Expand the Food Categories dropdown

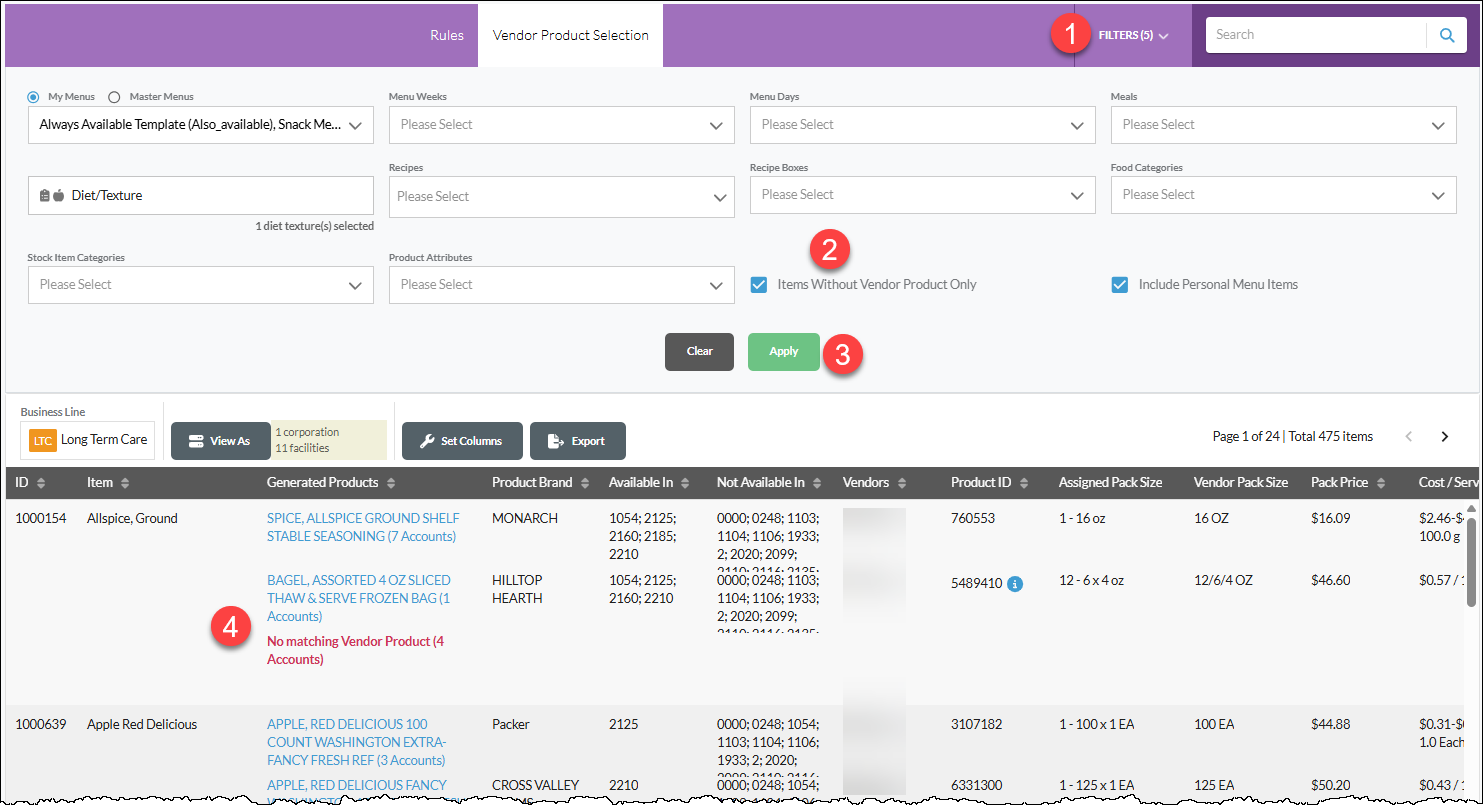point(1283,195)
